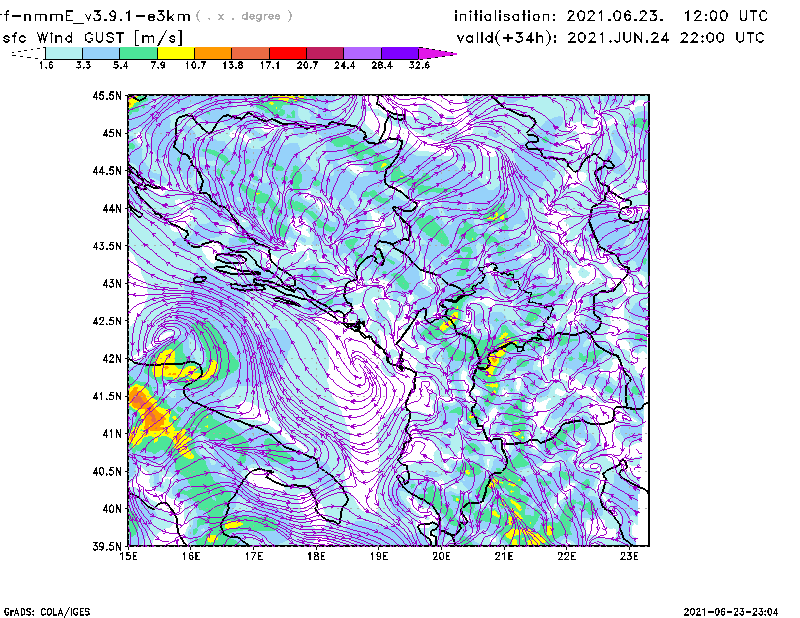Click the latitude label "42.5N"
The image size is (800, 618).
click(107, 321)
